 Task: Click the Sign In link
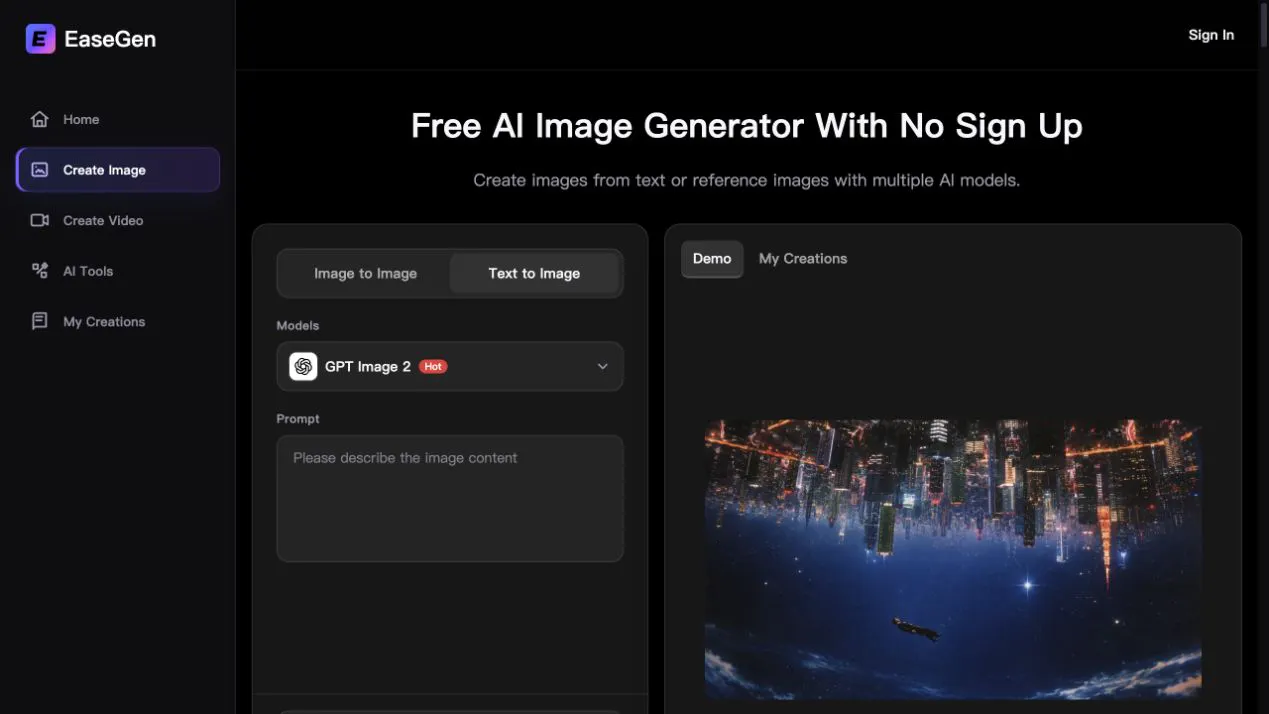1211,35
